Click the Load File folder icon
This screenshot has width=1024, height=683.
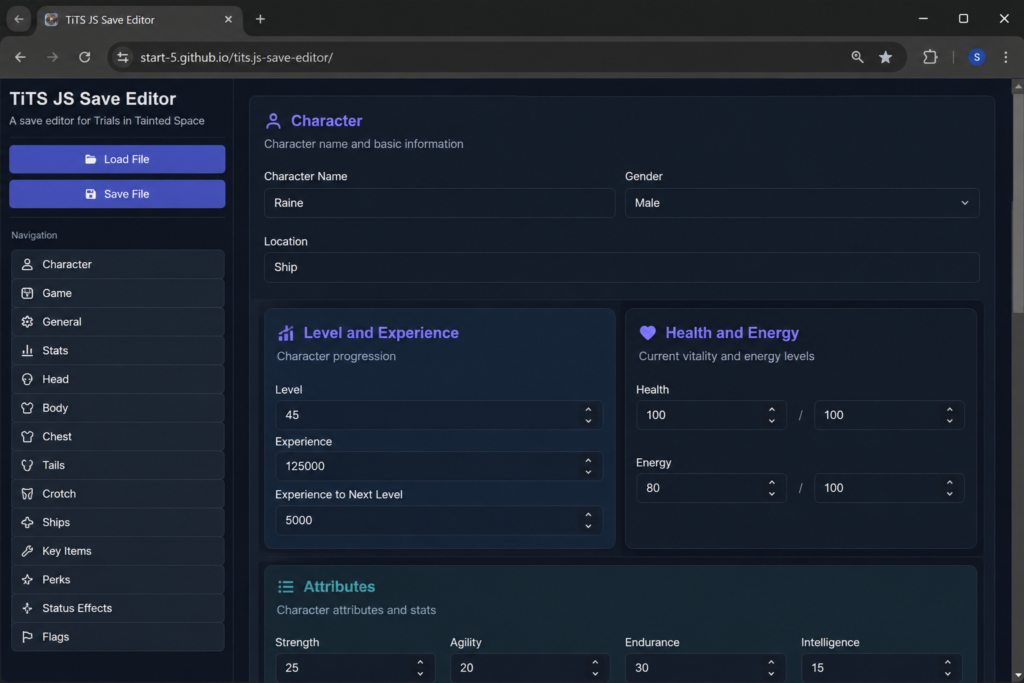[90, 159]
